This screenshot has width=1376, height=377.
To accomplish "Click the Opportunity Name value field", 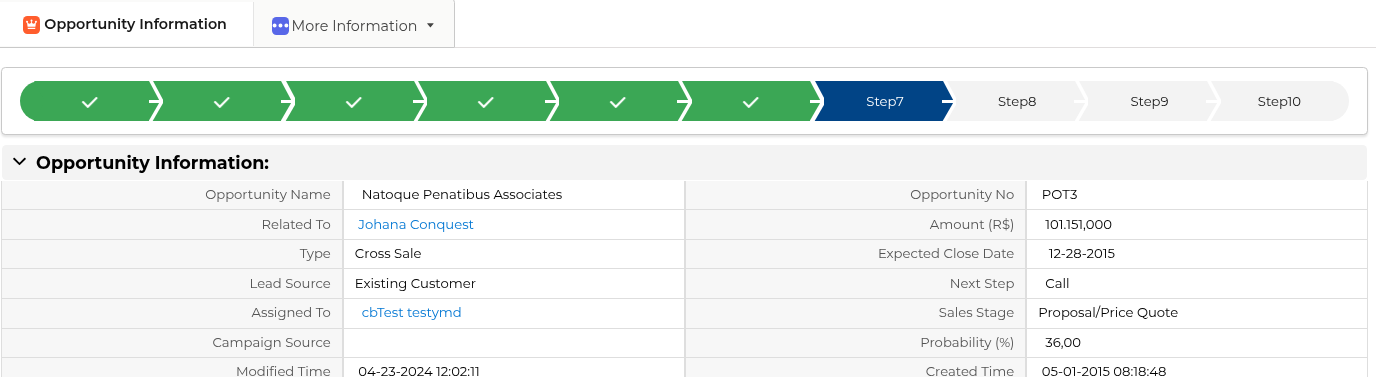I will [514, 195].
